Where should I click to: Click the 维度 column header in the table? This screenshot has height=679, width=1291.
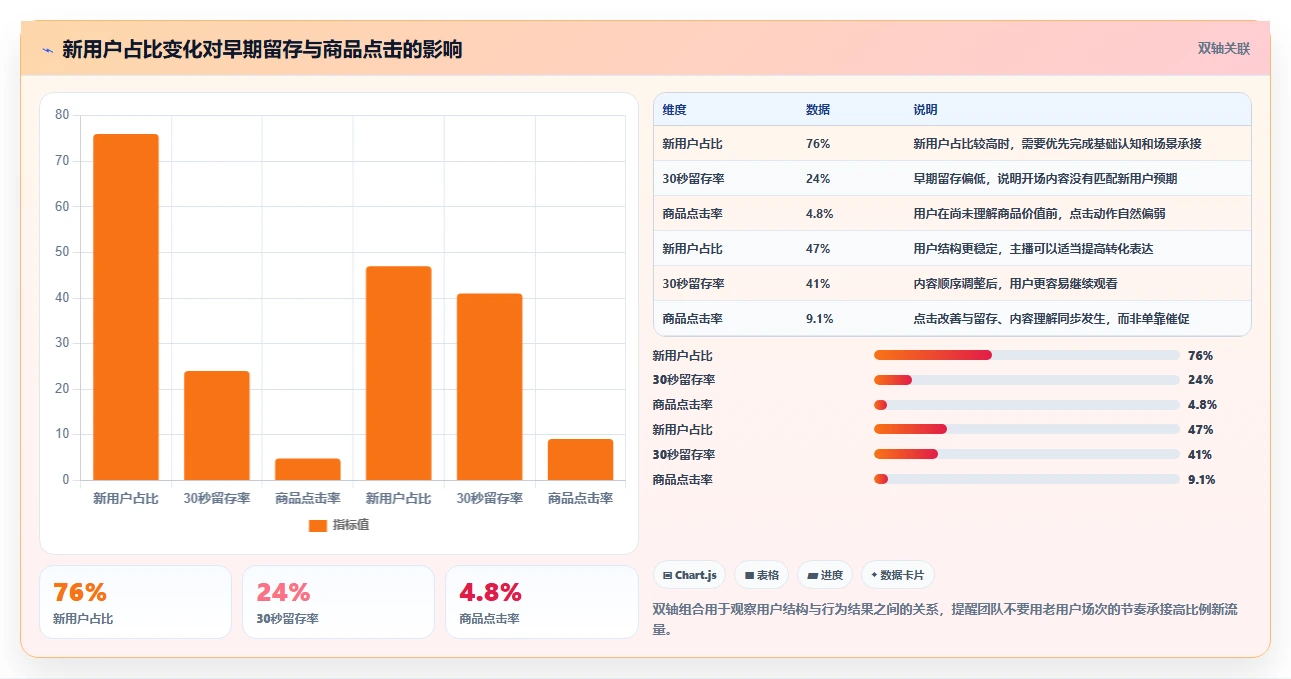coord(674,110)
